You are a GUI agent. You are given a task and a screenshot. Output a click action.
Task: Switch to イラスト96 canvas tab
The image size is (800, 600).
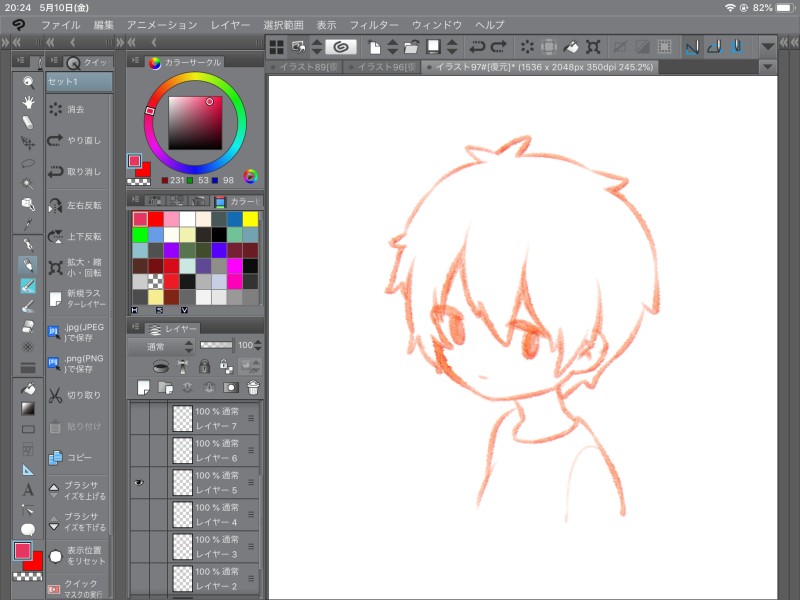point(382,67)
